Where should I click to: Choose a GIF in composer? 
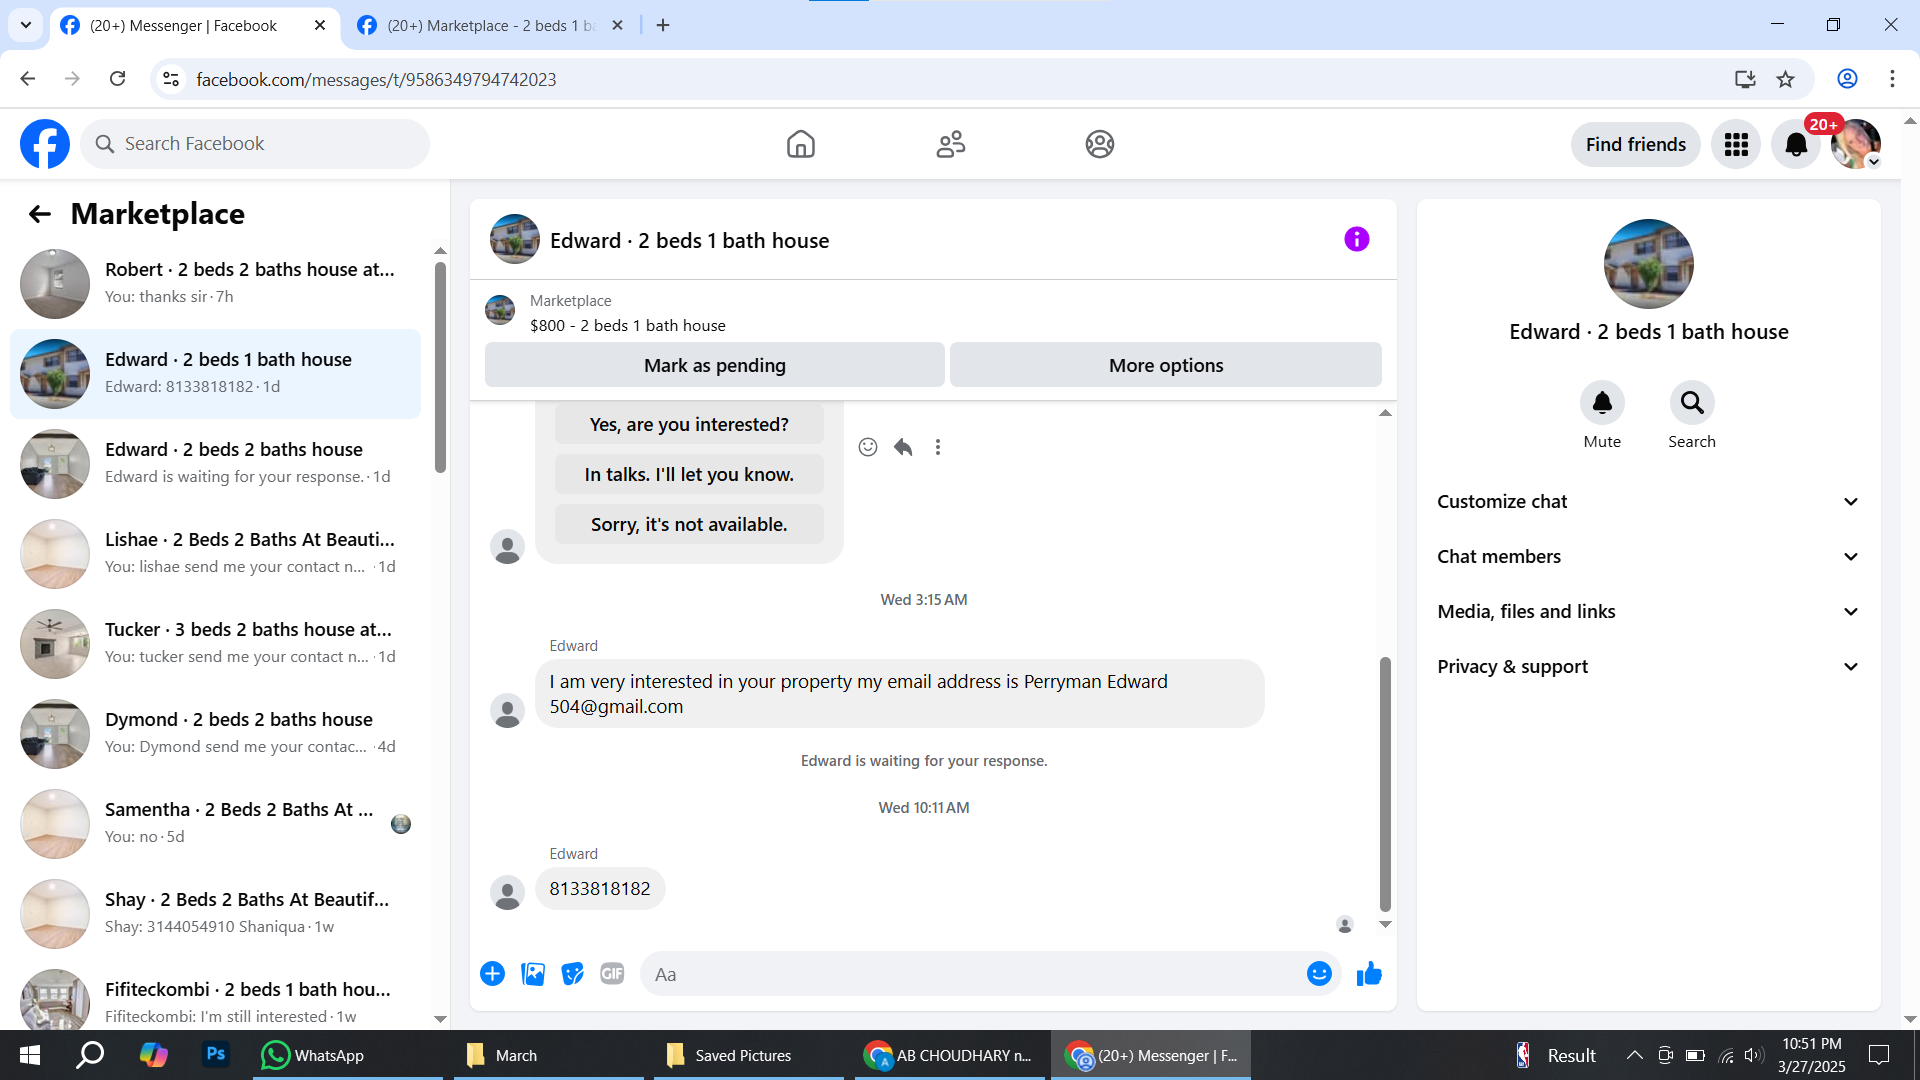pos(612,974)
